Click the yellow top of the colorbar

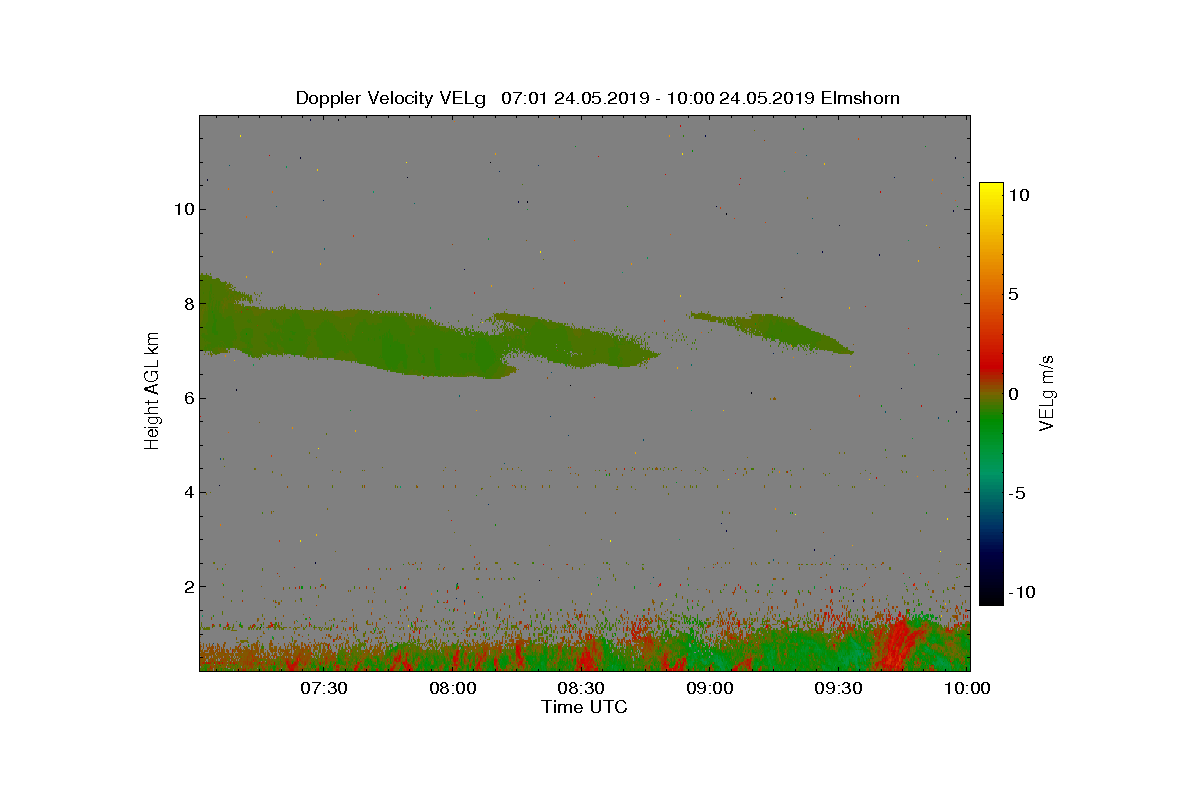[x=991, y=190]
